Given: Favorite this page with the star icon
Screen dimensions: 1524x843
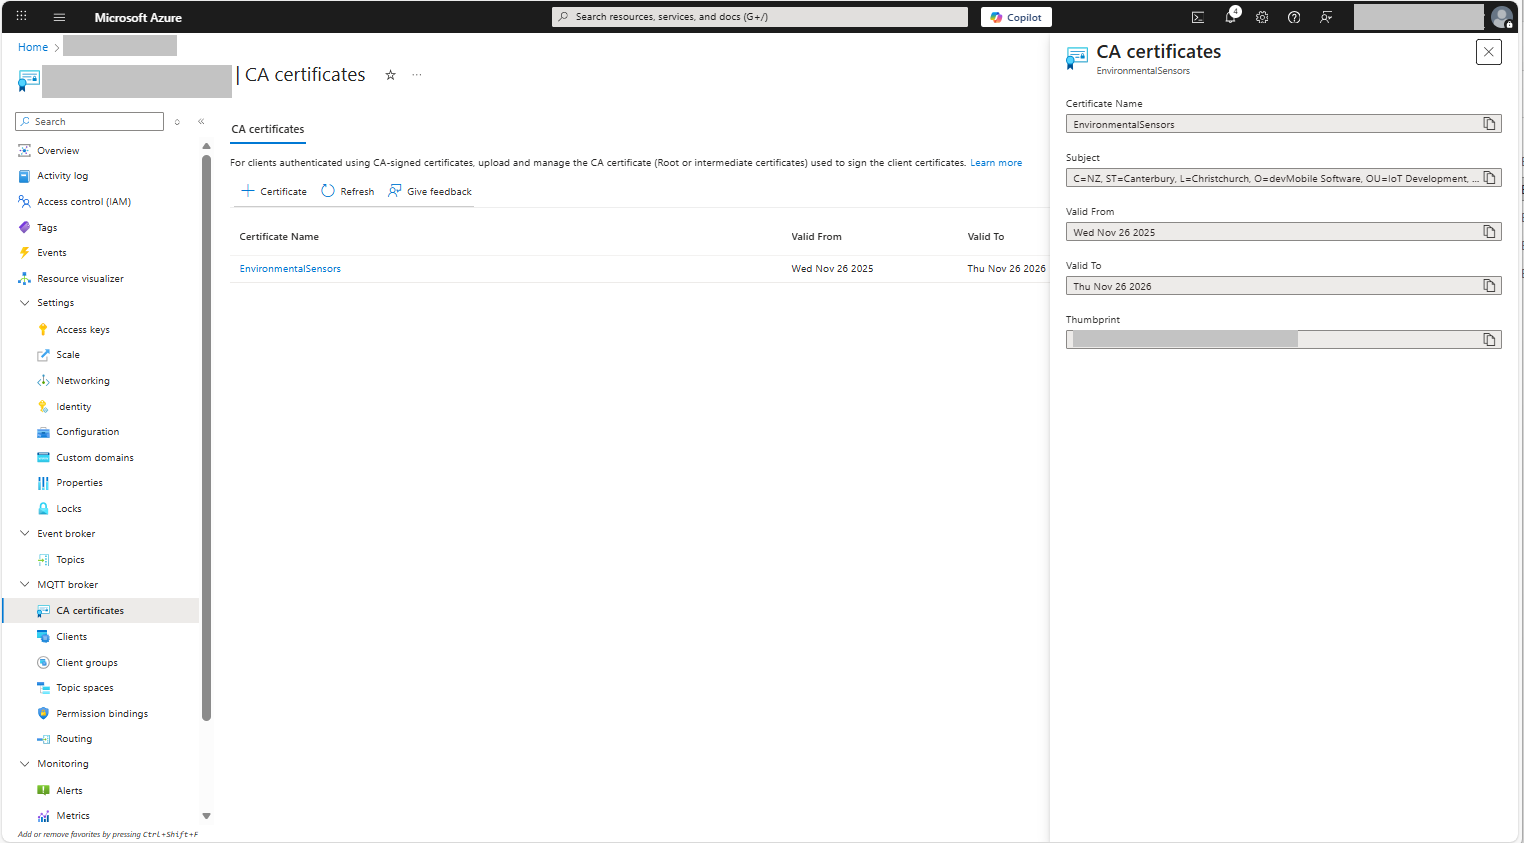Looking at the screenshot, I should point(391,75).
